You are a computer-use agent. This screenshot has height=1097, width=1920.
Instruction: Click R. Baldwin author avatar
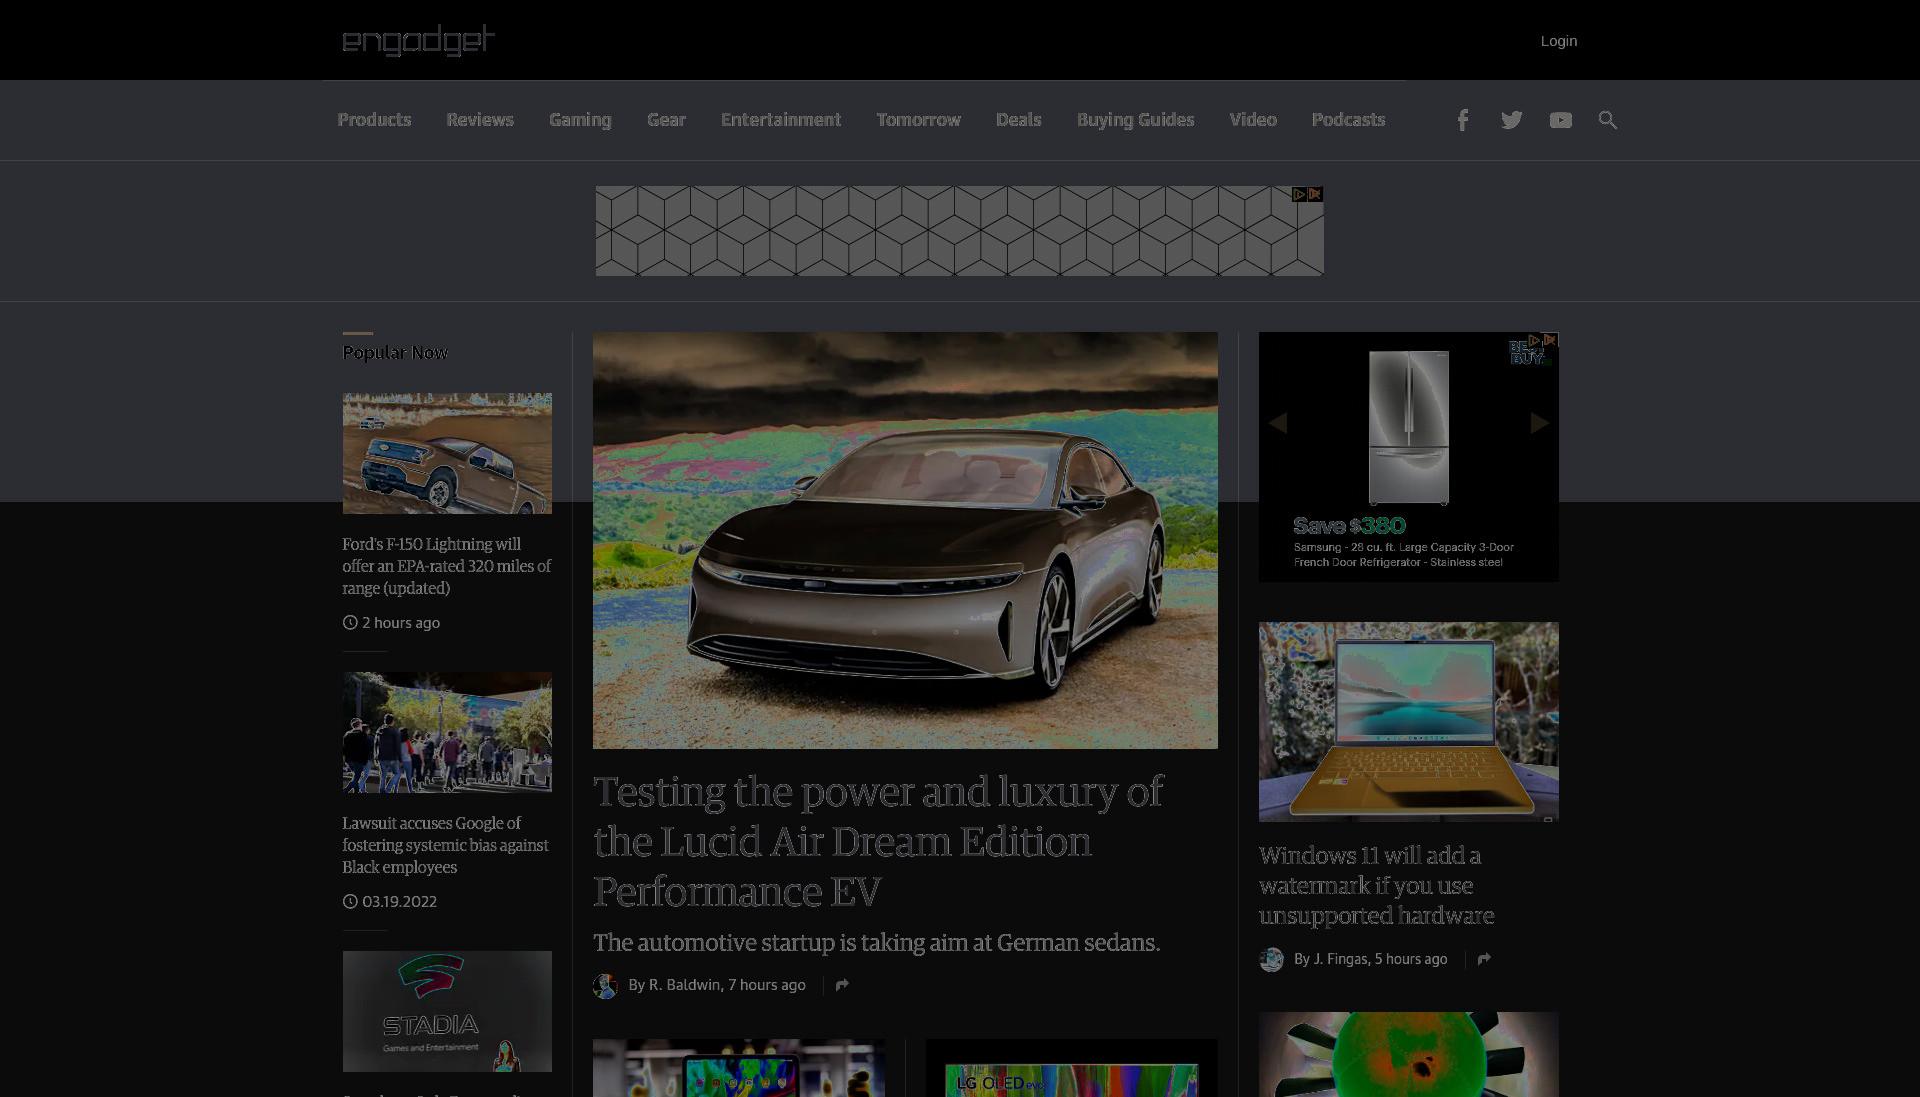click(x=605, y=986)
